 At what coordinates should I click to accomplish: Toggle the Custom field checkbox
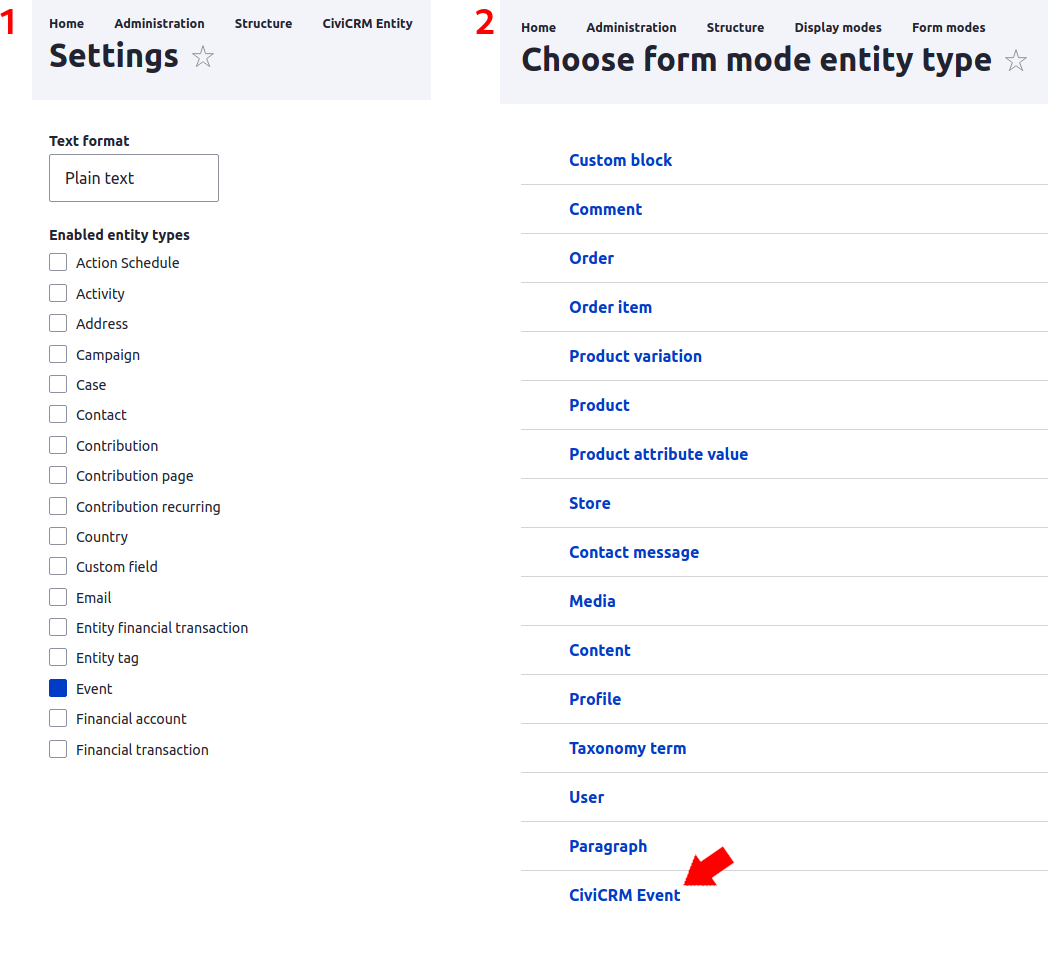click(58, 566)
